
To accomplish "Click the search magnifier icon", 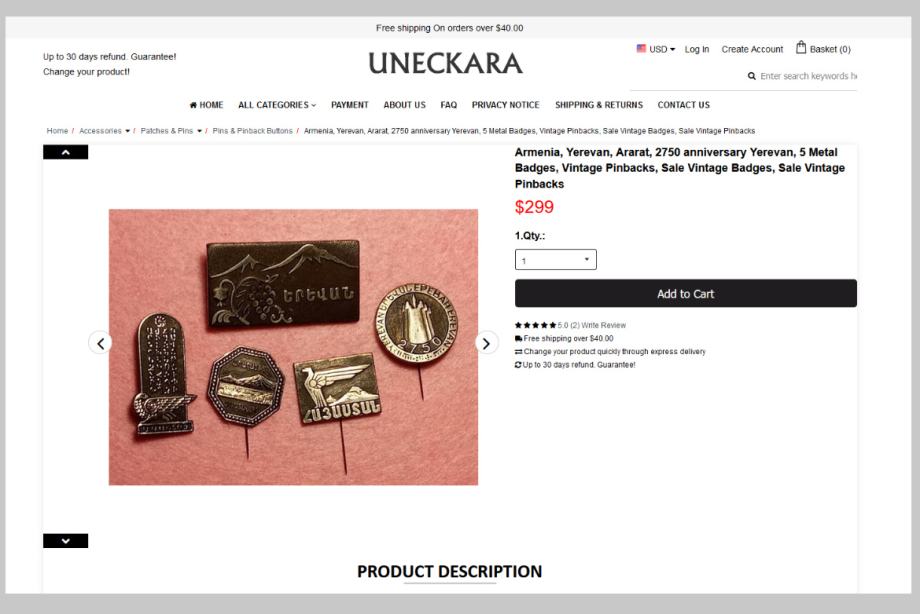I will click(752, 76).
